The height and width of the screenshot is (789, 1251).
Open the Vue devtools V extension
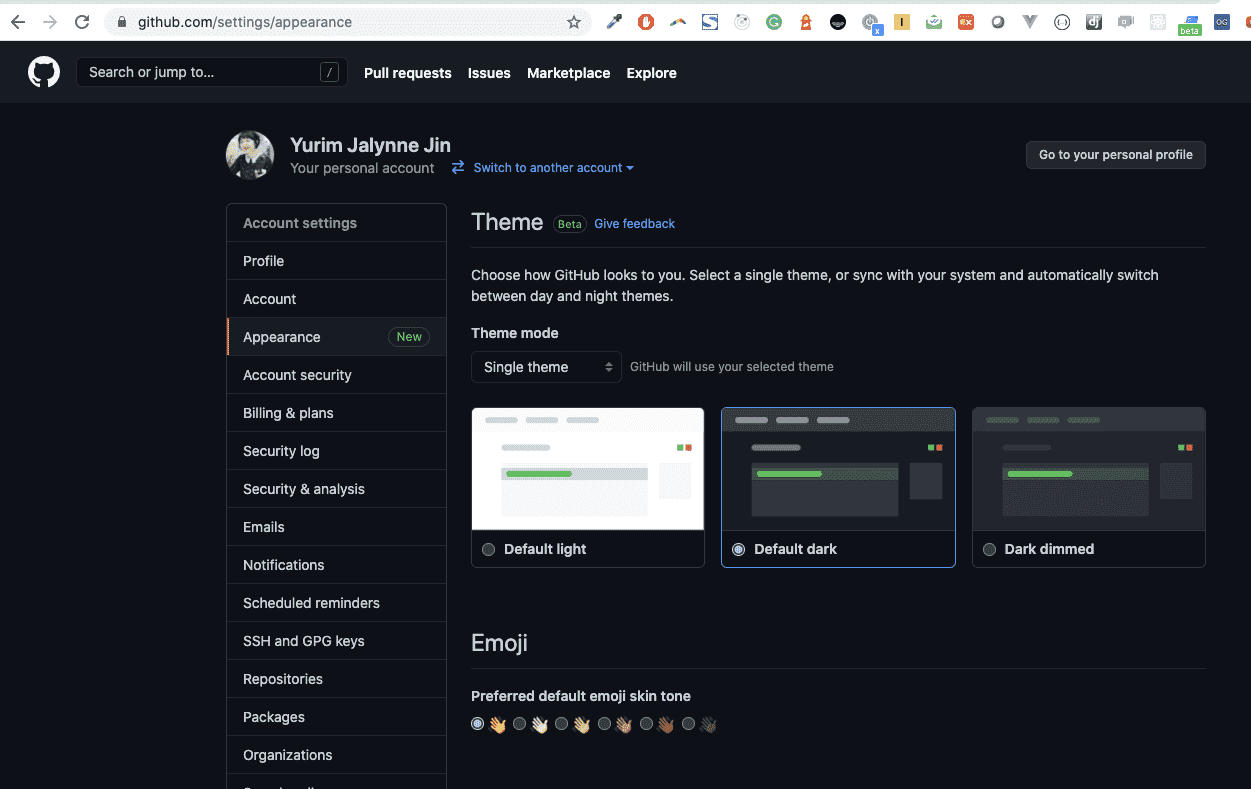coord(1030,22)
